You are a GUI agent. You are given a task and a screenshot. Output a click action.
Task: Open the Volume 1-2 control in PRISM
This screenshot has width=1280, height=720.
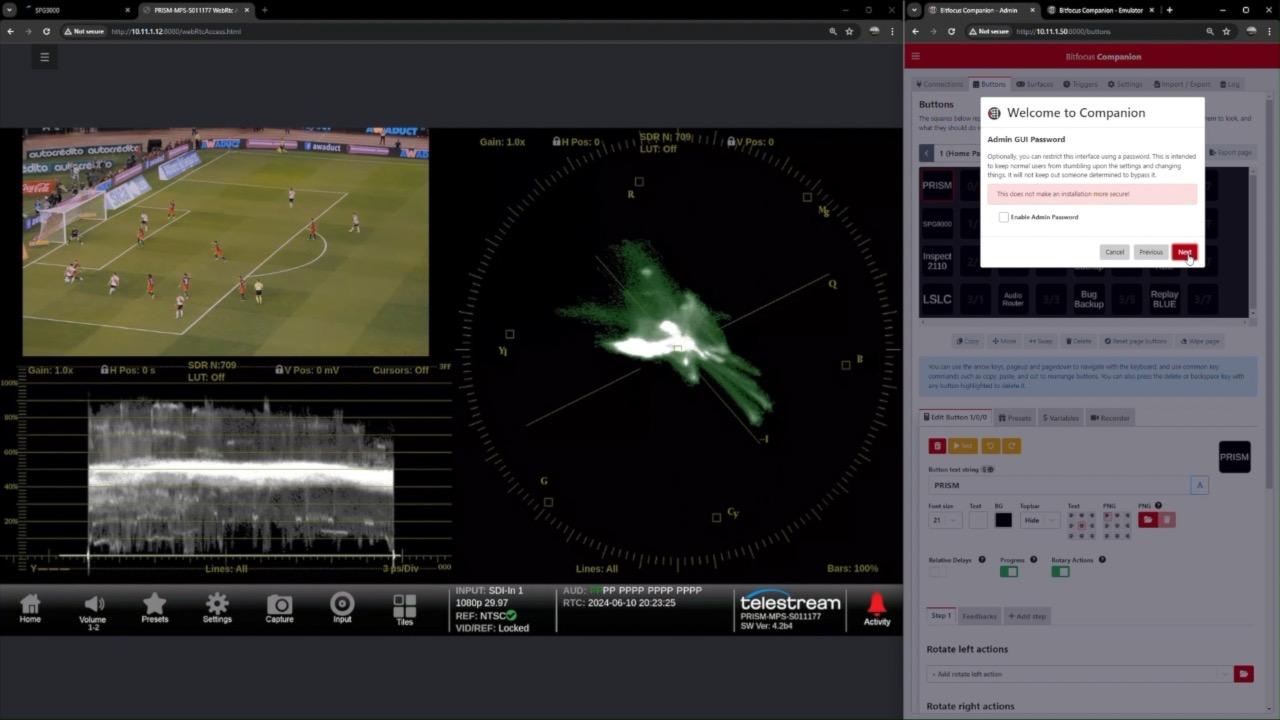(x=93, y=612)
